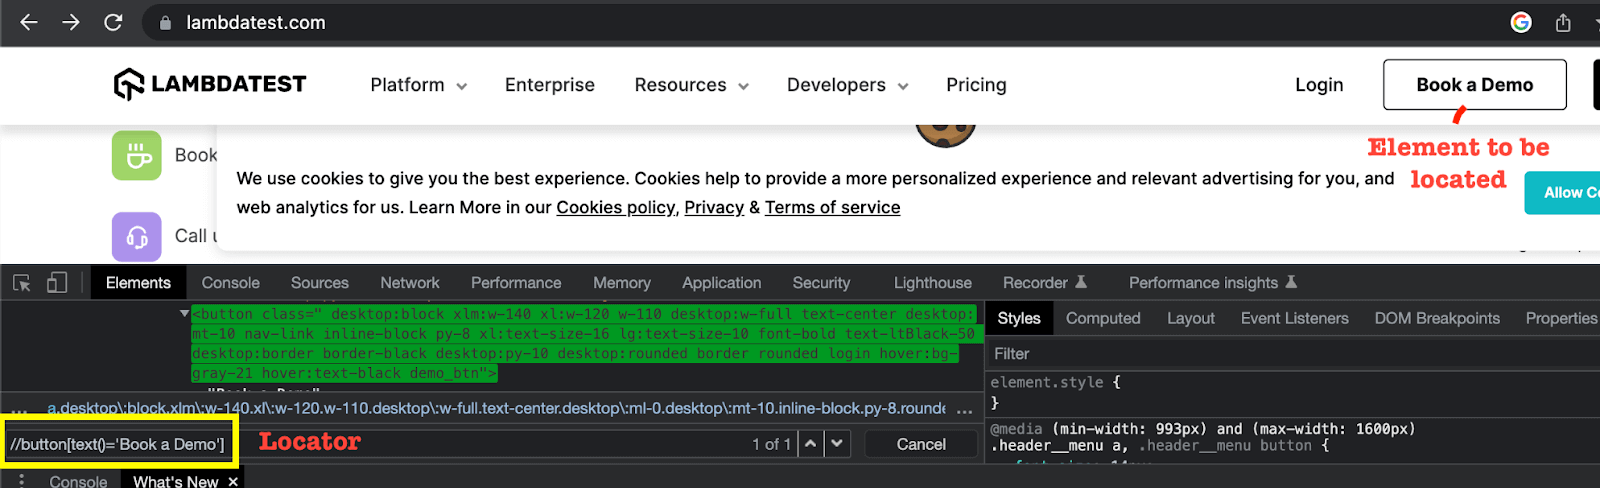1600x488 pixels.
Task: Open the Developers dropdown menu
Action: coord(847,85)
